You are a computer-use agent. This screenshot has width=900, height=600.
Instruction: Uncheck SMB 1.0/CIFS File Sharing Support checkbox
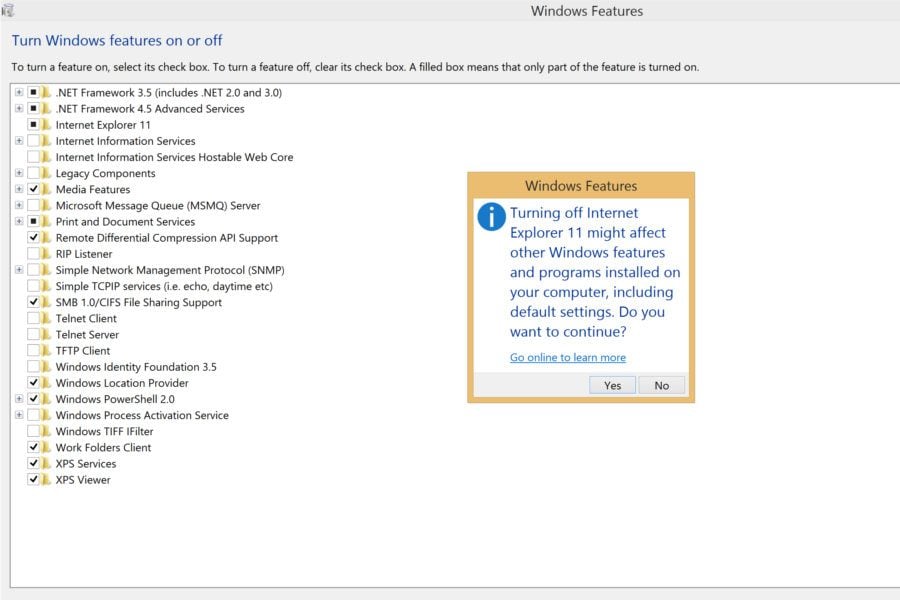(x=33, y=301)
